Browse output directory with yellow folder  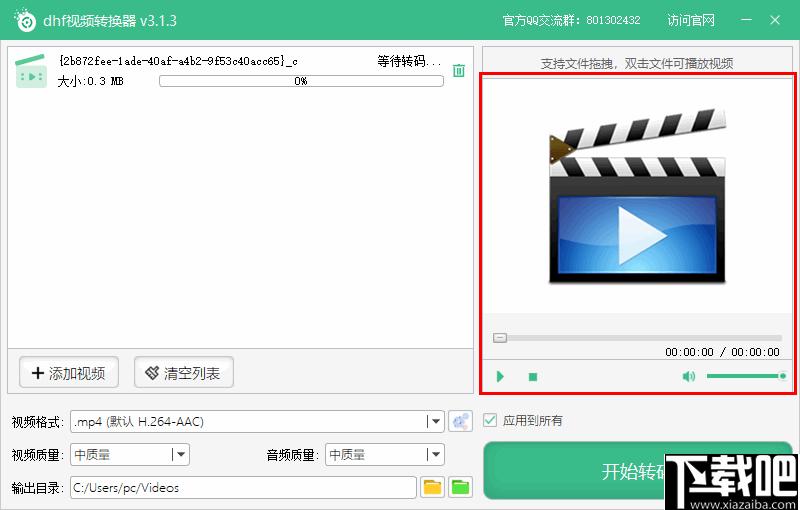(432, 487)
